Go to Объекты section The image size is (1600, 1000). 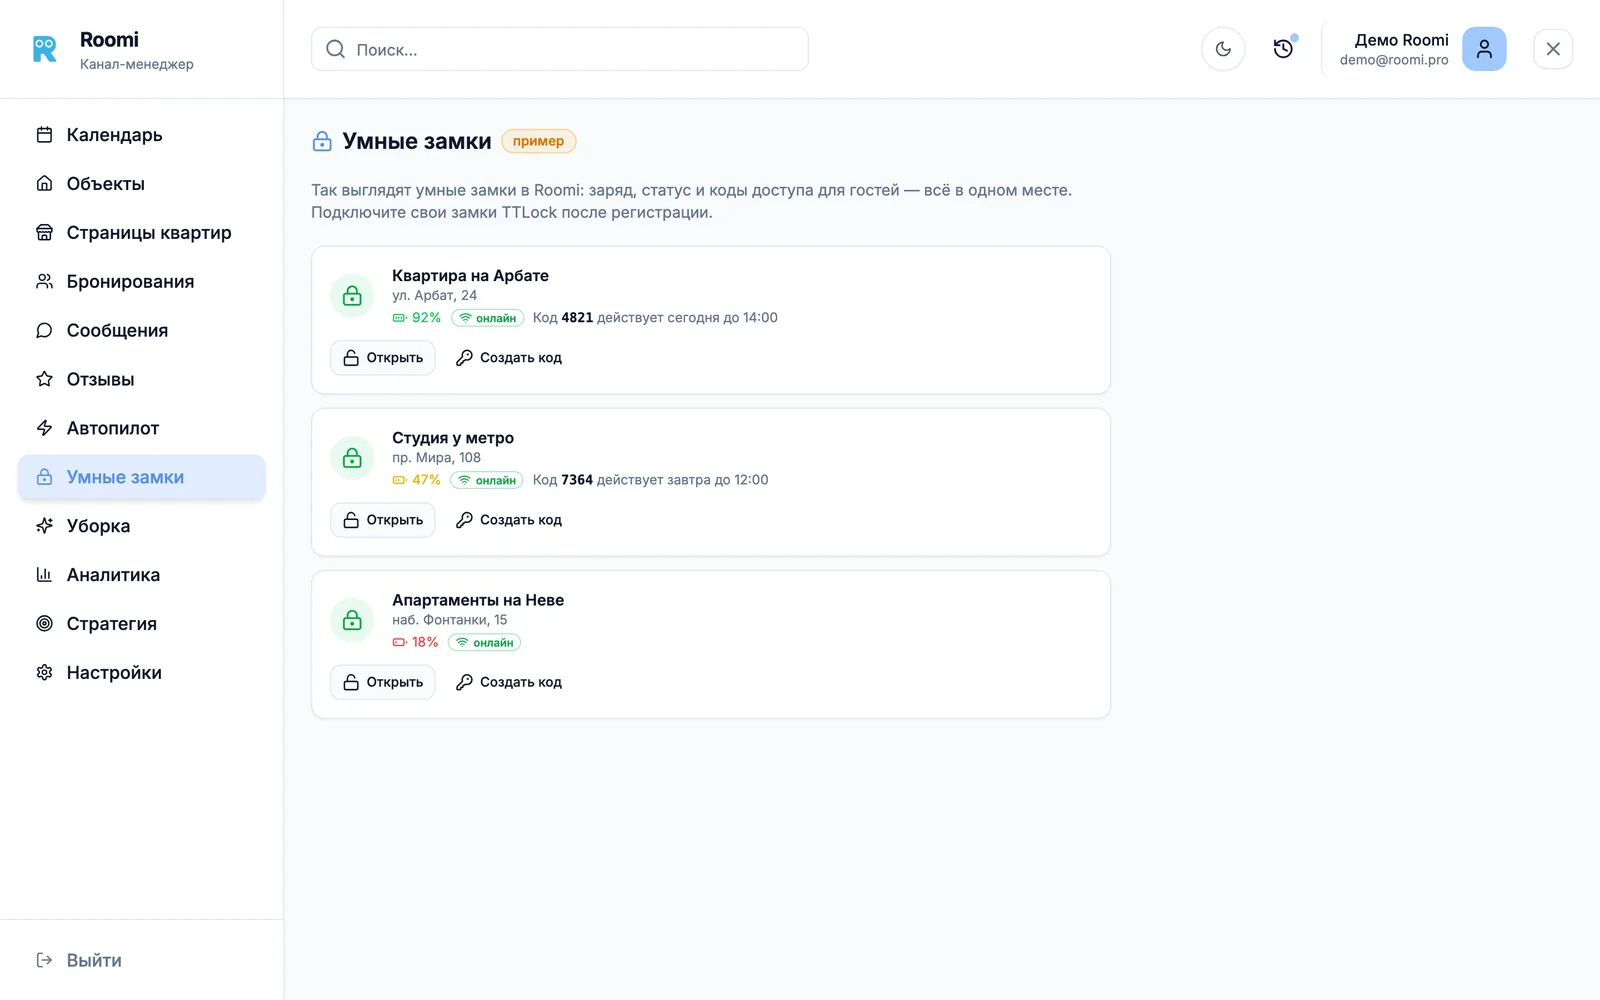click(x=142, y=184)
